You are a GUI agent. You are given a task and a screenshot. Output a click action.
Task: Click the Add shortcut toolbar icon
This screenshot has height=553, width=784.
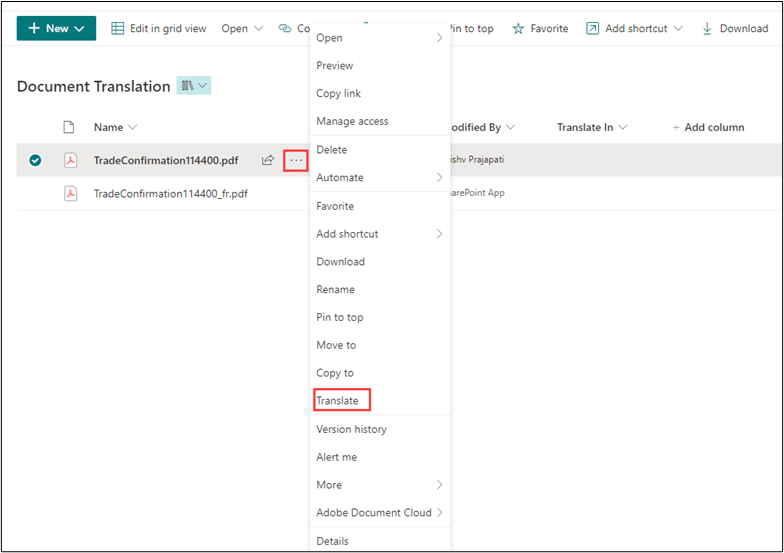[592, 29]
